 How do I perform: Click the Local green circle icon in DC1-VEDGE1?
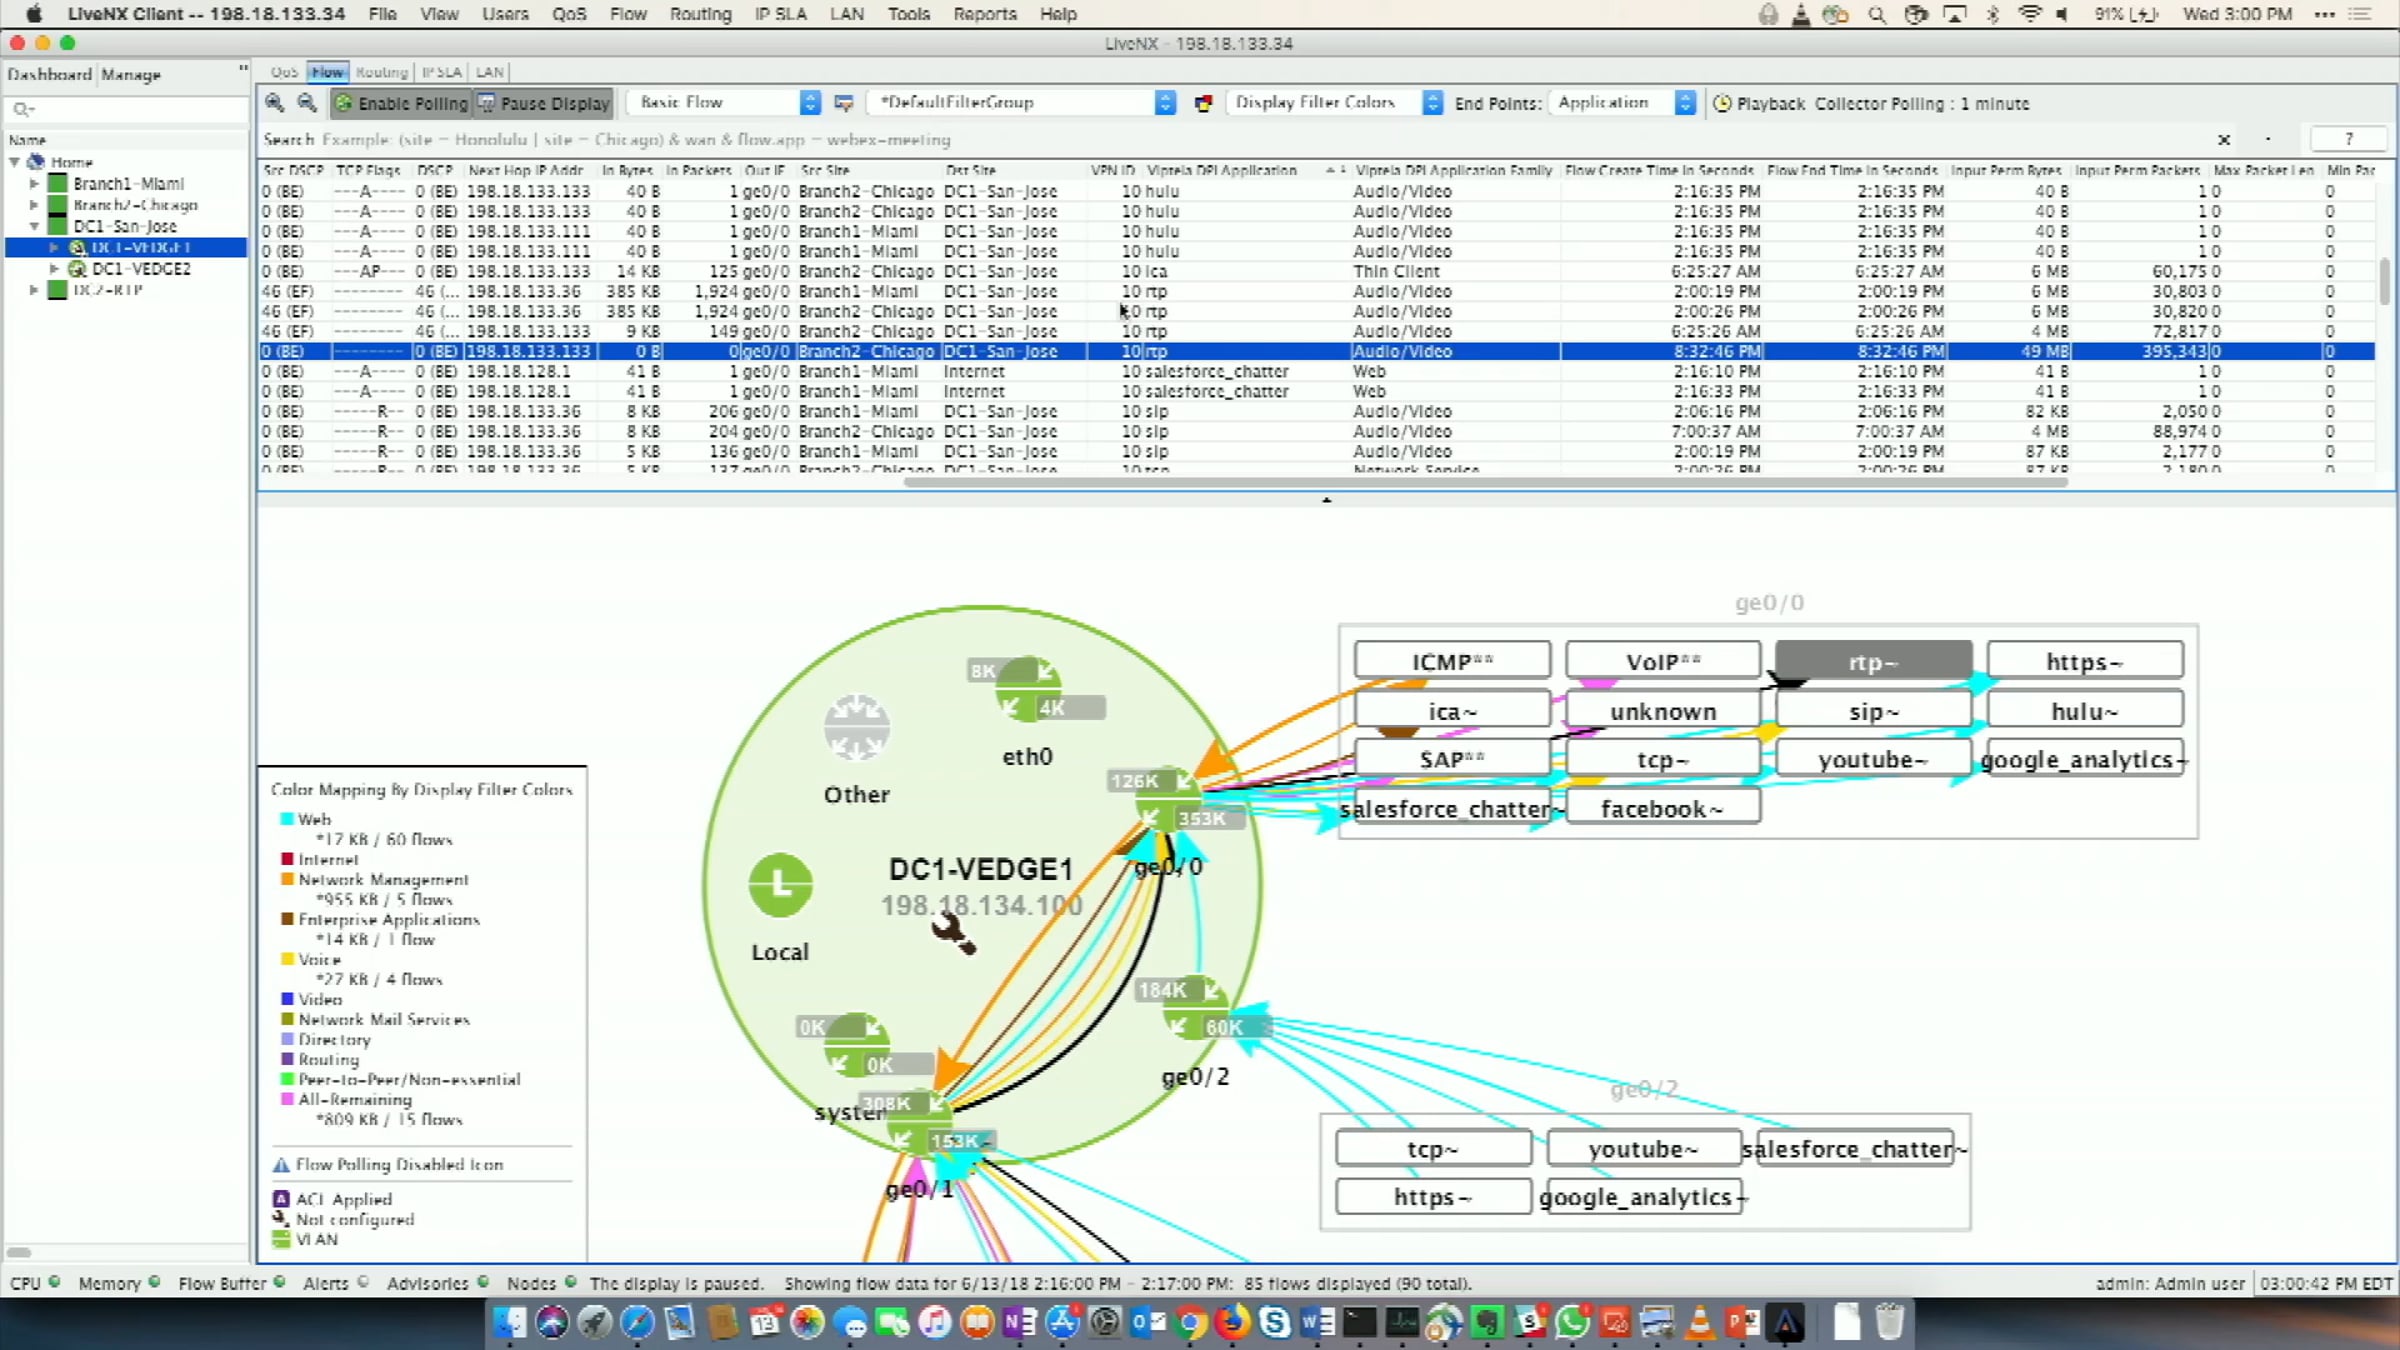pos(780,885)
